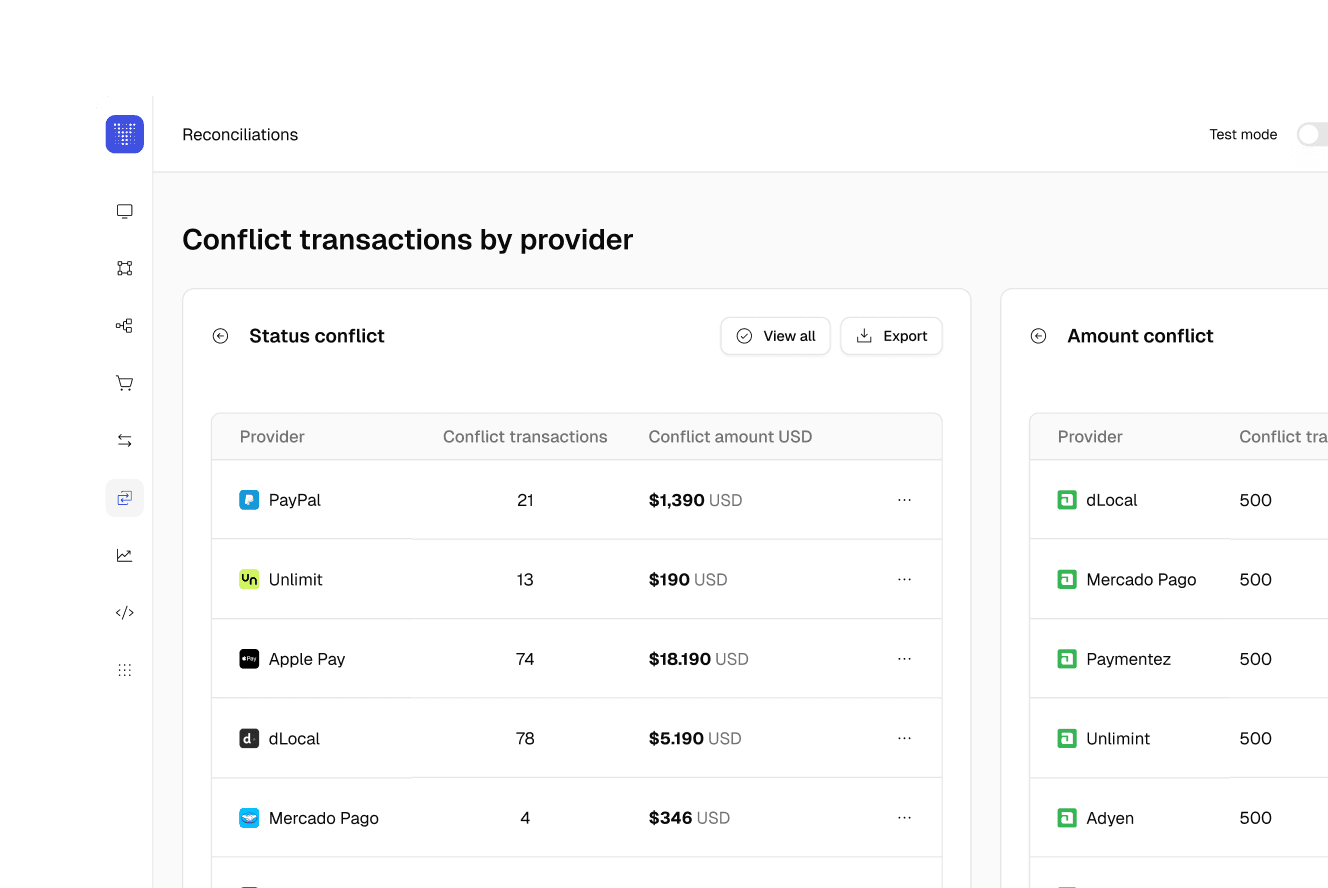
Task: Click back arrow beside Status conflict
Action: pyautogui.click(x=221, y=336)
